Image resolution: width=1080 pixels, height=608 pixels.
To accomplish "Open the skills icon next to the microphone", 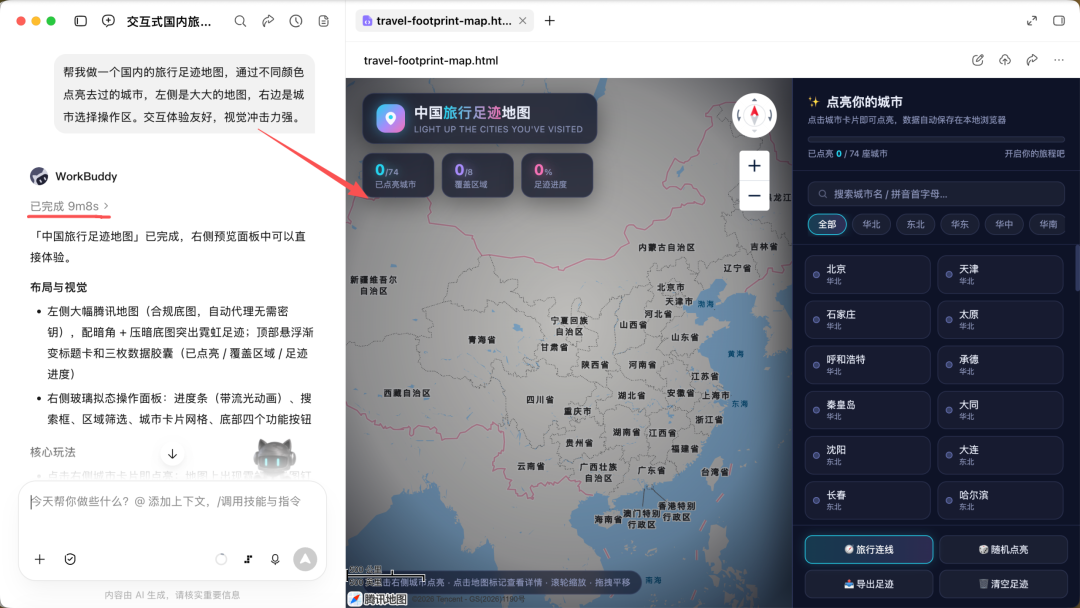I will (x=248, y=559).
